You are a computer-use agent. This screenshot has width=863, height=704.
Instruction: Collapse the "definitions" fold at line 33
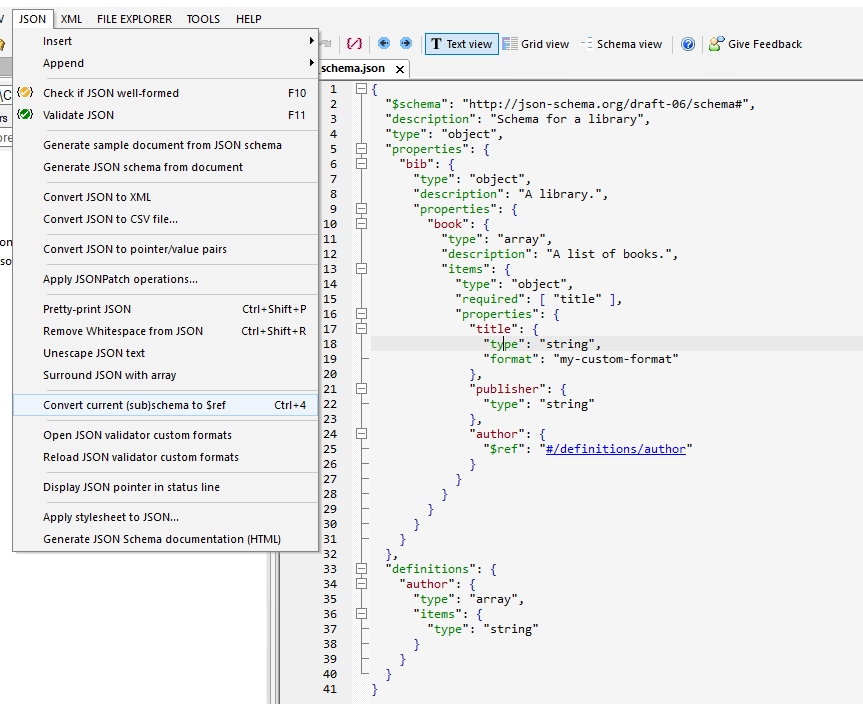tap(362, 569)
